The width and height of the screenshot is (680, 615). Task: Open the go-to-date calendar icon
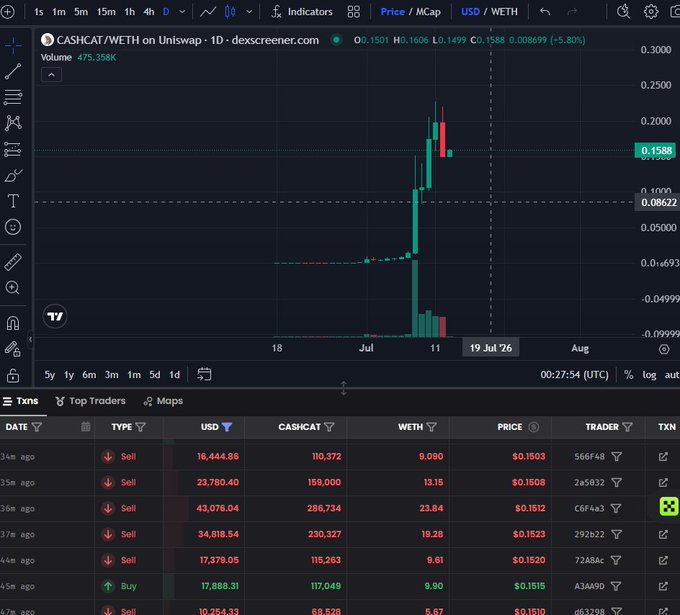(x=204, y=374)
